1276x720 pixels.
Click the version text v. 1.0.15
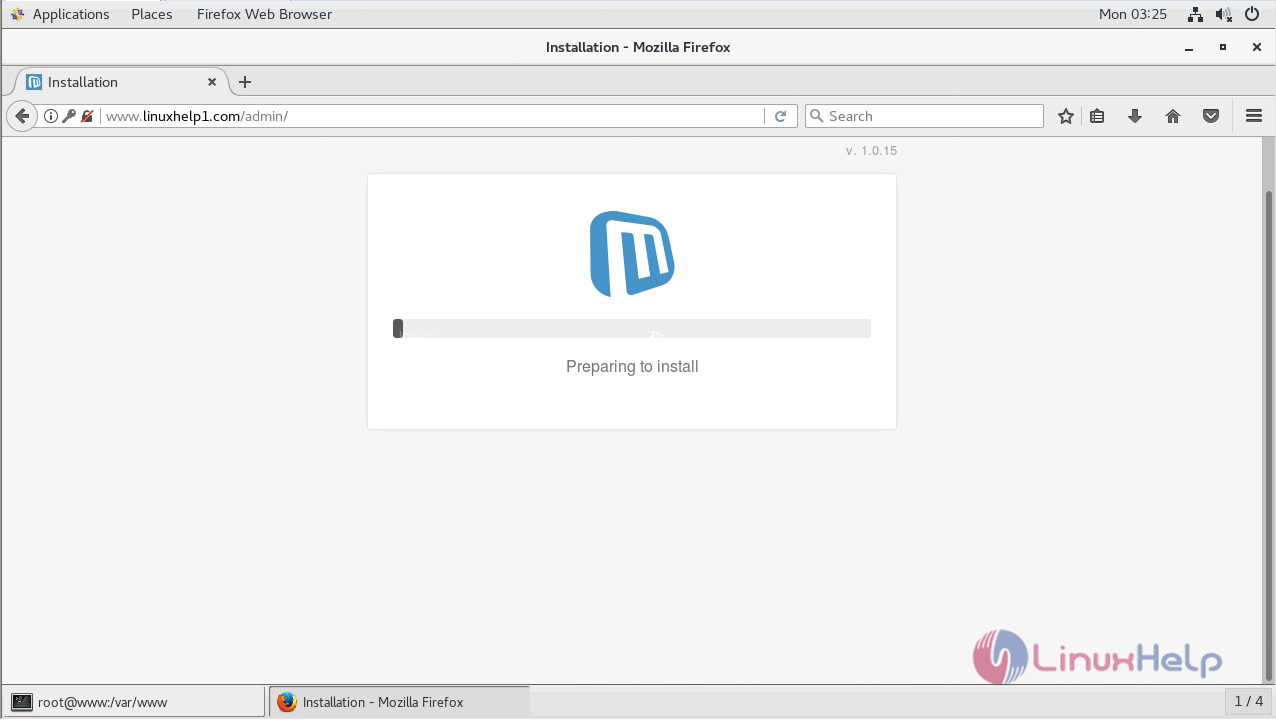coord(871,151)
